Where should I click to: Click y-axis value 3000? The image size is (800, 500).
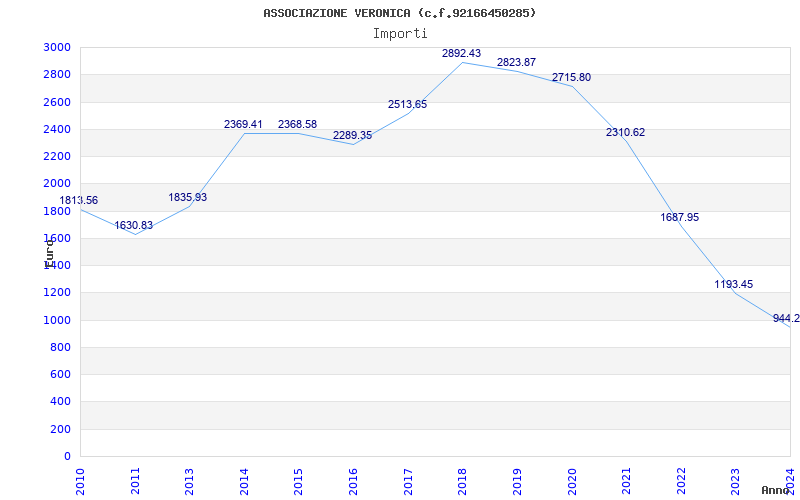pos(57,47)
